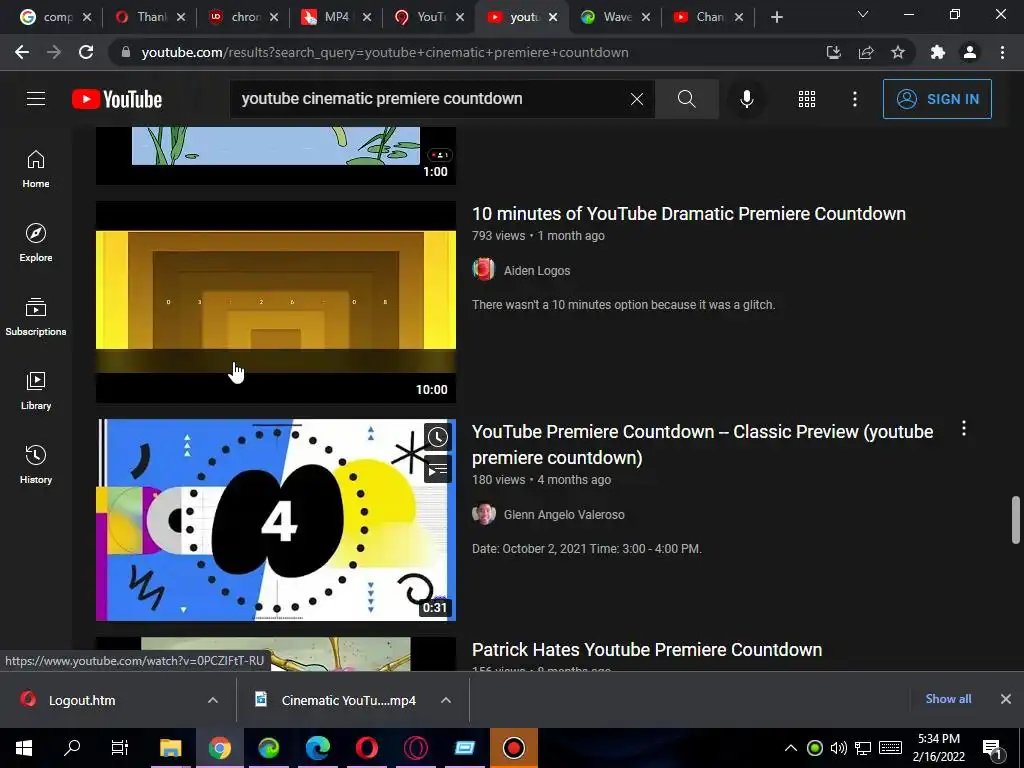Click the magnifier search button

tap(686, 99)
